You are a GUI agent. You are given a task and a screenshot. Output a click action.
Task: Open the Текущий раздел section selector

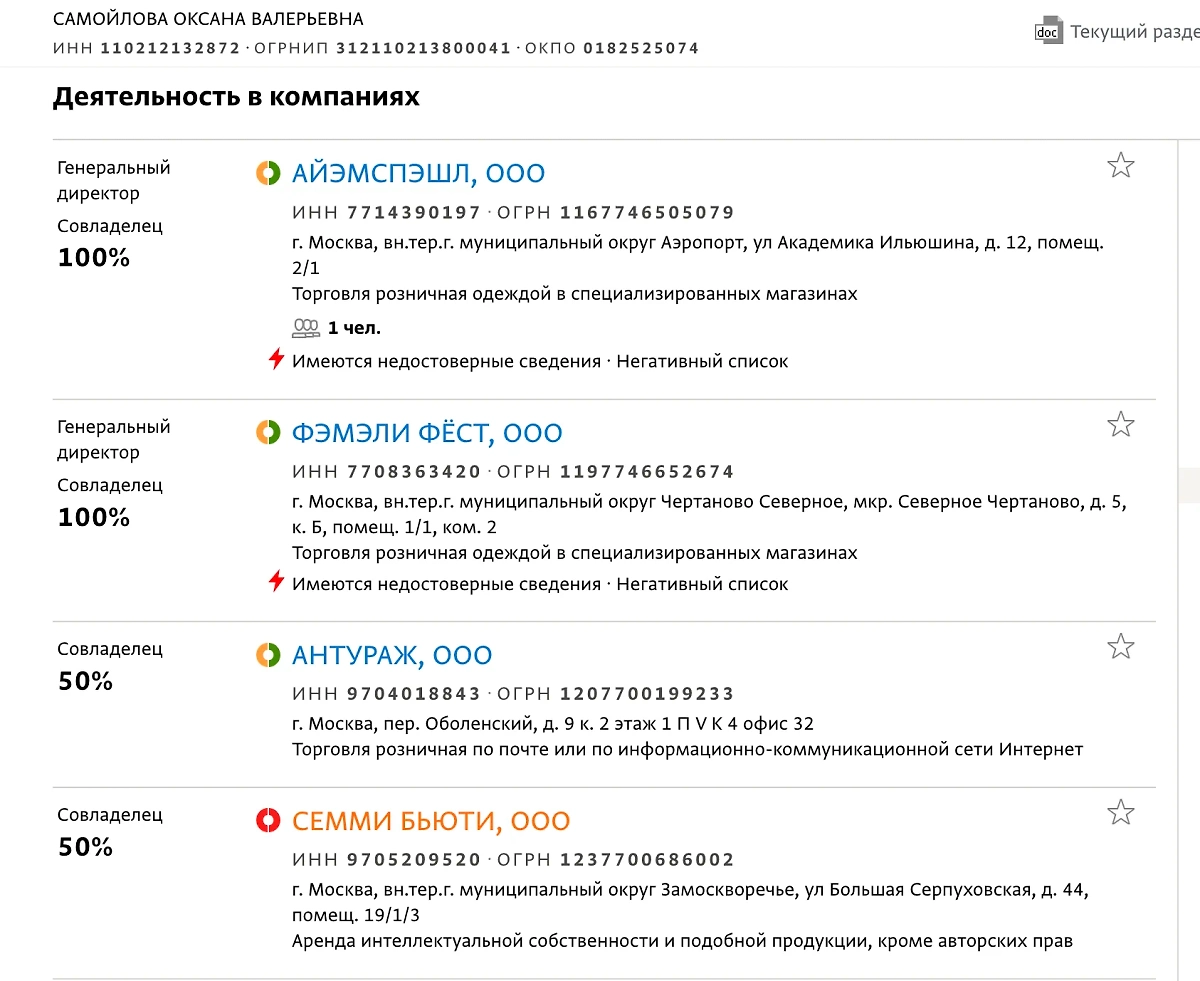point(1135,31)
